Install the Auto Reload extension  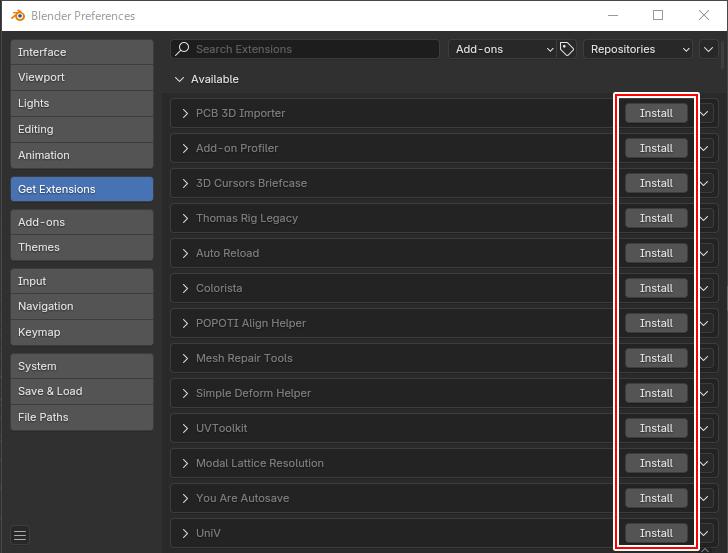656,253
